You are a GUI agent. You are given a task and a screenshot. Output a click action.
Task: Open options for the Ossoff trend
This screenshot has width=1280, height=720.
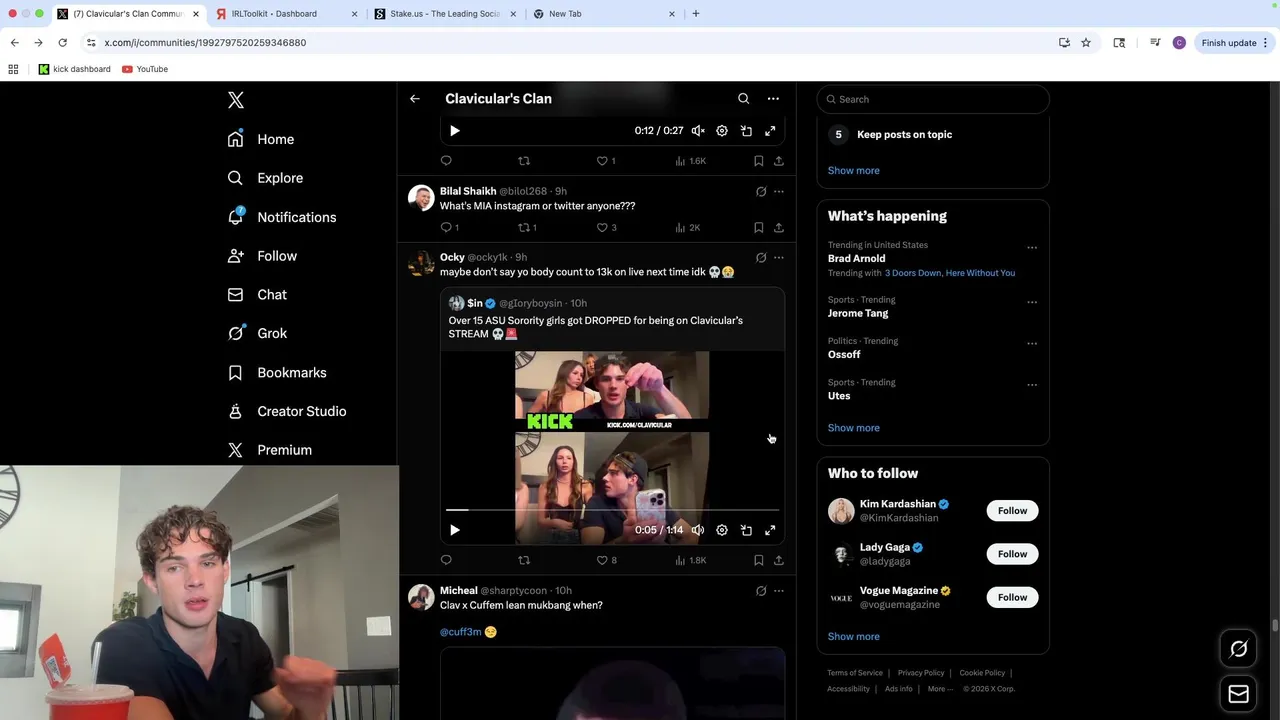1032,344
